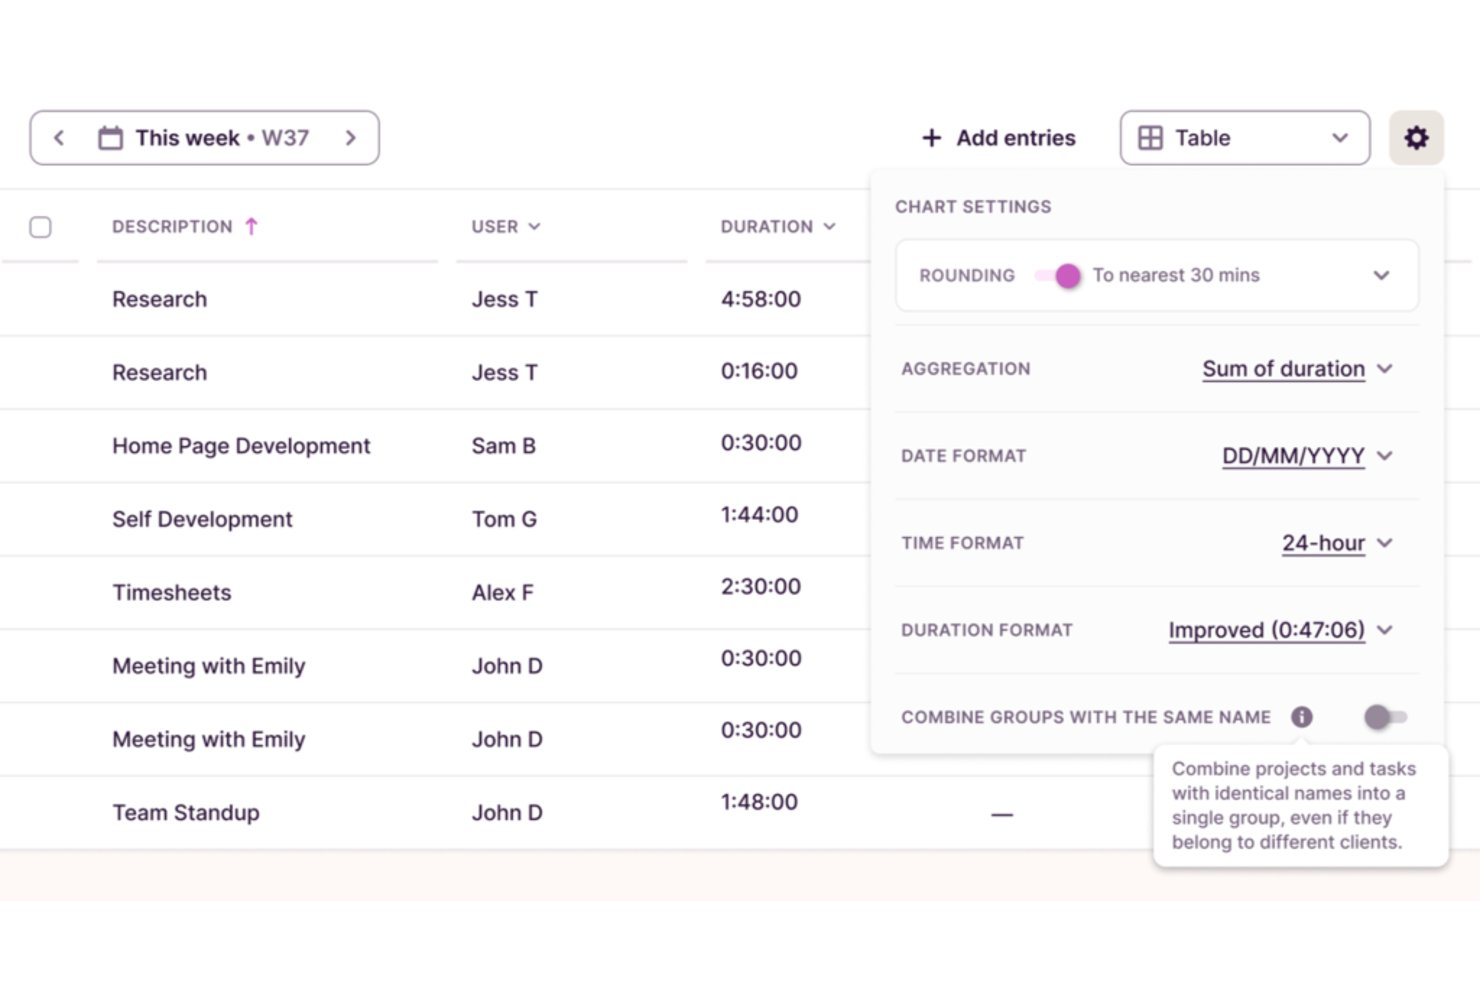Click duration 2:30:00
Image resolution: width=1480 pixels, height=987 pixels.
(x=761, y=587)
